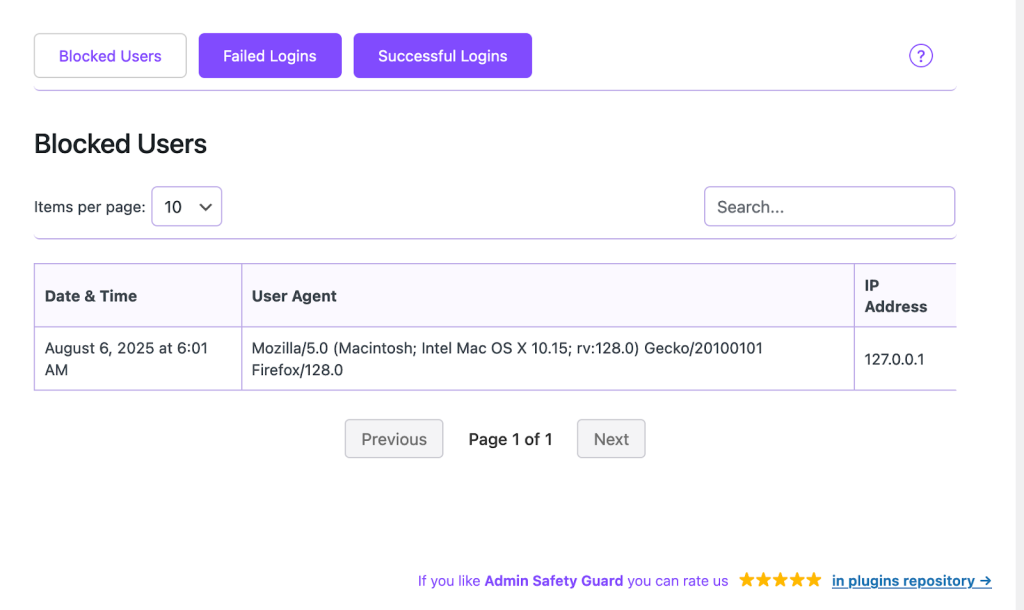Click the IP Address column header
1024x610 pixels.
click(x=896, y=296)
